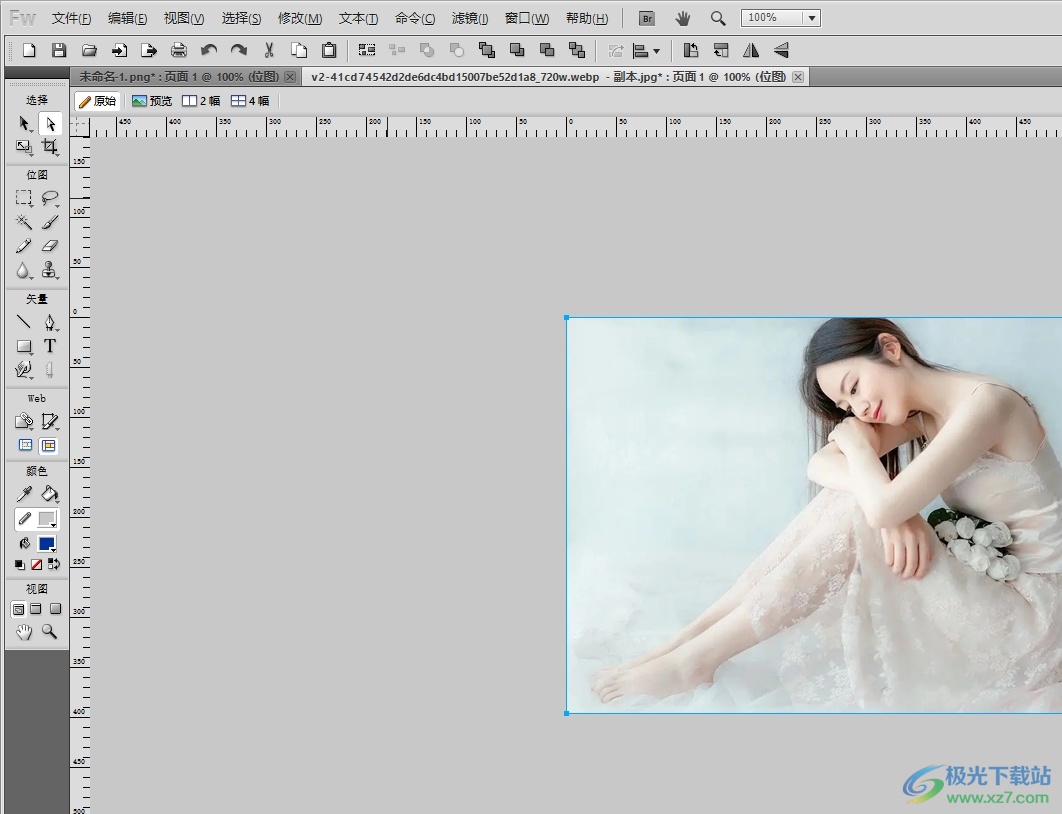The width and height of the screenshot is (1062, 814).
Task: Open Adobe Bridge with the Br icon
Action: tap(647, 18)
